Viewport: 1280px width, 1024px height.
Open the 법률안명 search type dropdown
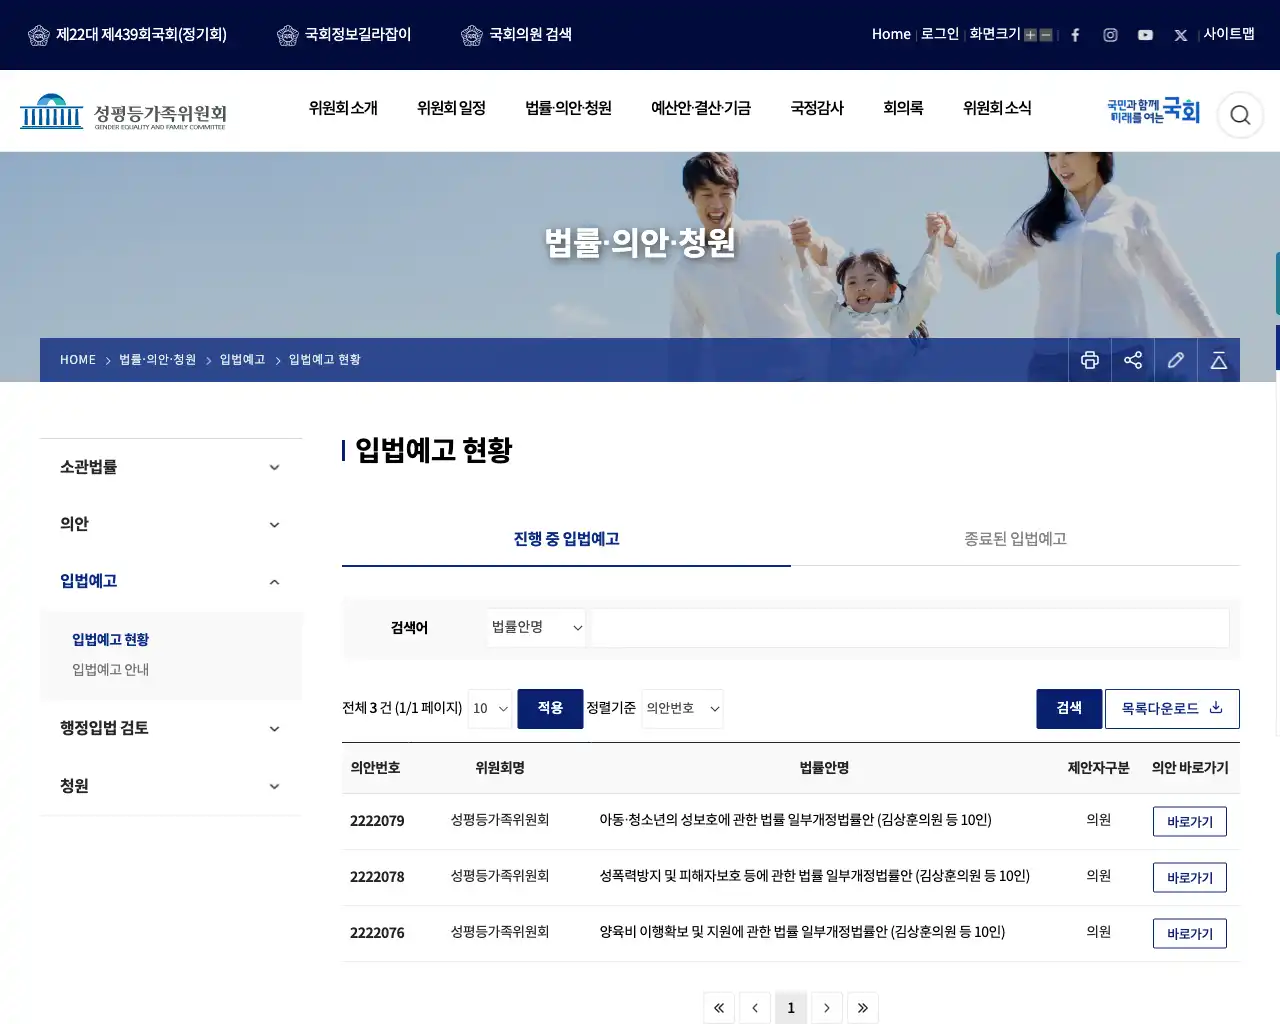537,627
